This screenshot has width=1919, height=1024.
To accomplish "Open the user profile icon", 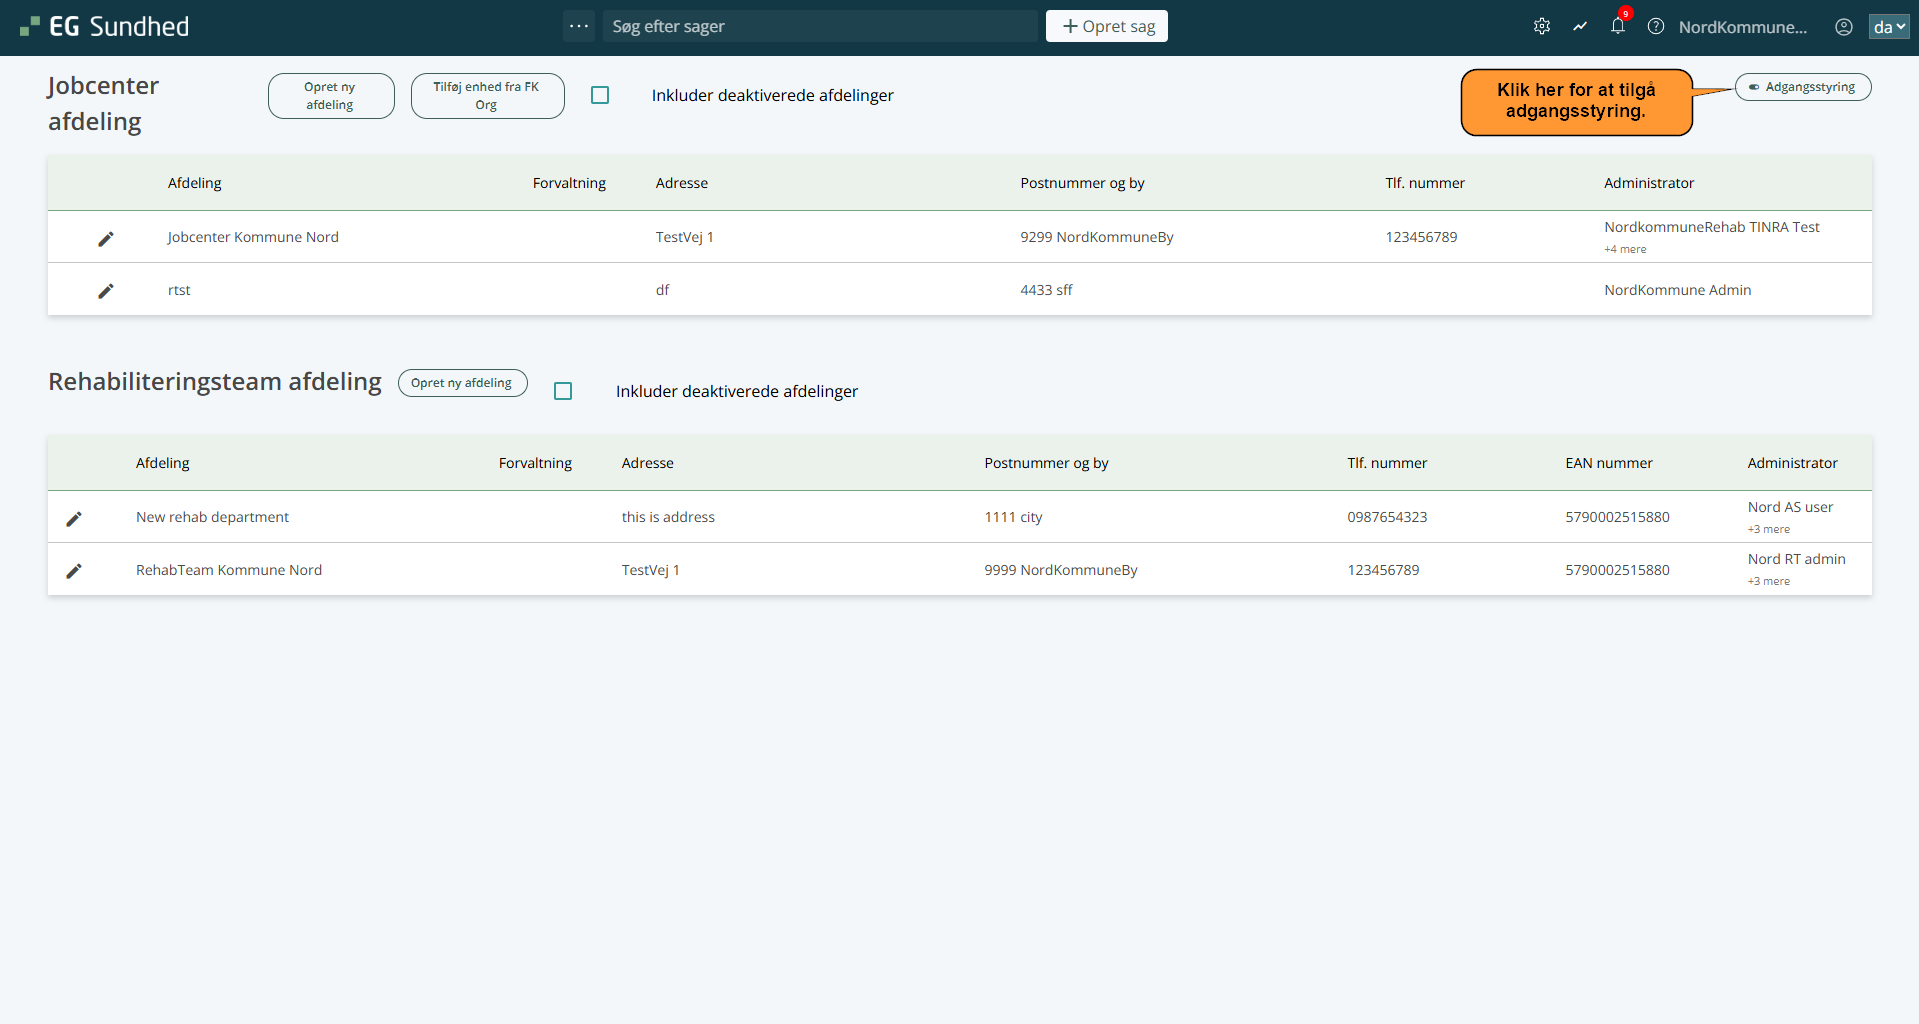I will [x=1844, y=27].
